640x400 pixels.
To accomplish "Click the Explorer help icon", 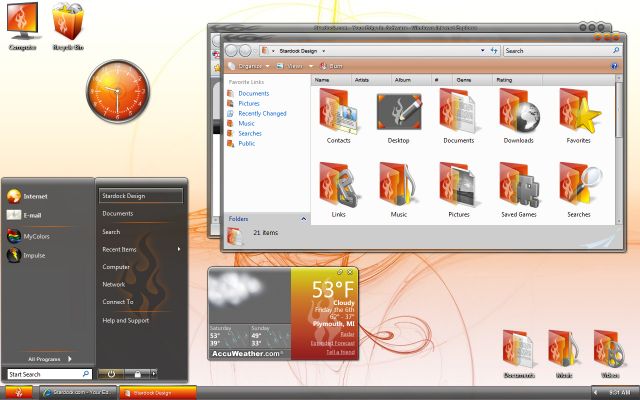I will (614, 66).
